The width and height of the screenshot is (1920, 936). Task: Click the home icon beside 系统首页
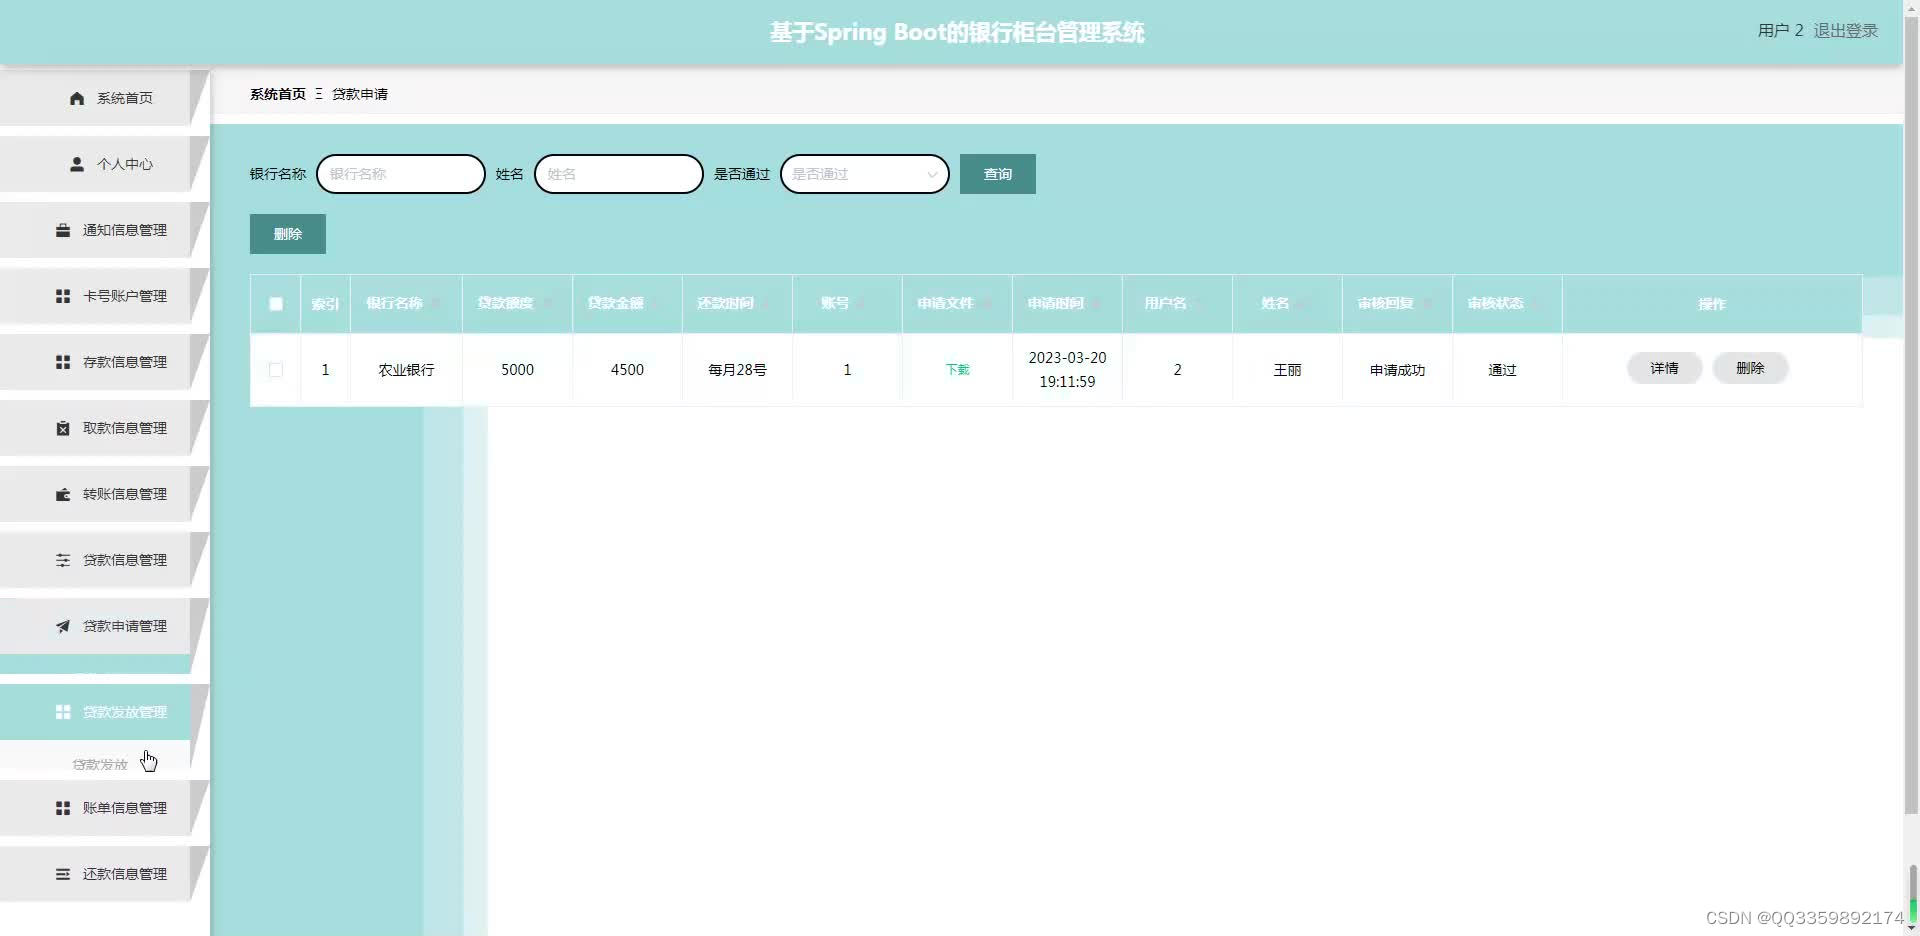click(x=77, y=98)
